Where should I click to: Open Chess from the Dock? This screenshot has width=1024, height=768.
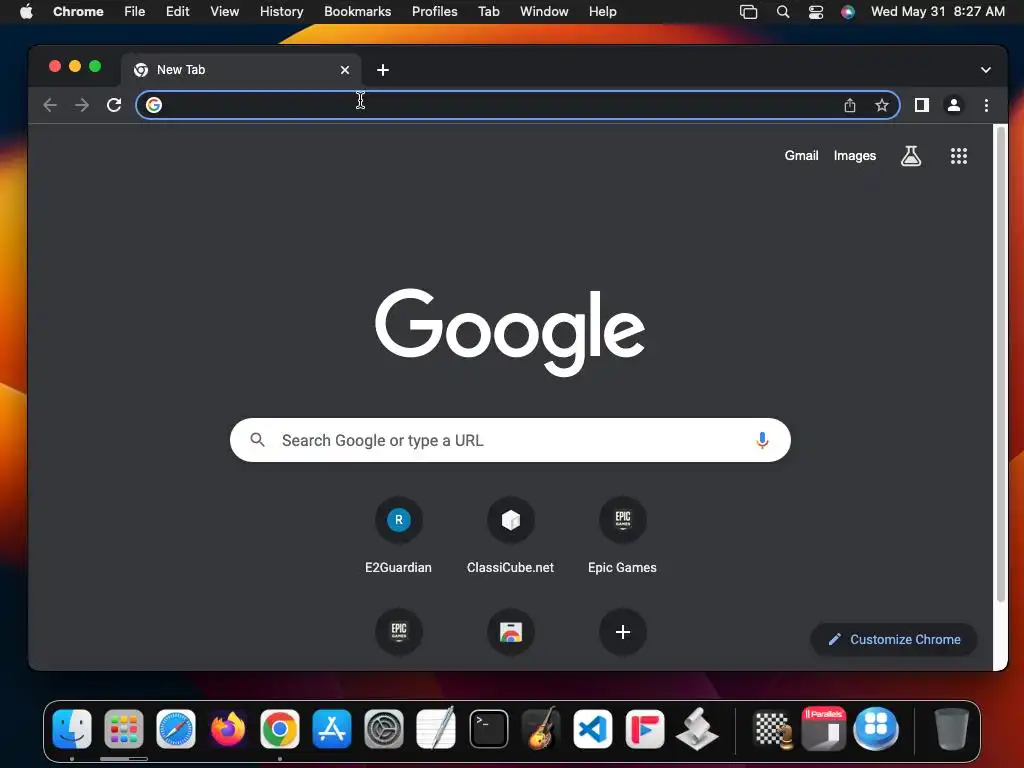[773, 729]
